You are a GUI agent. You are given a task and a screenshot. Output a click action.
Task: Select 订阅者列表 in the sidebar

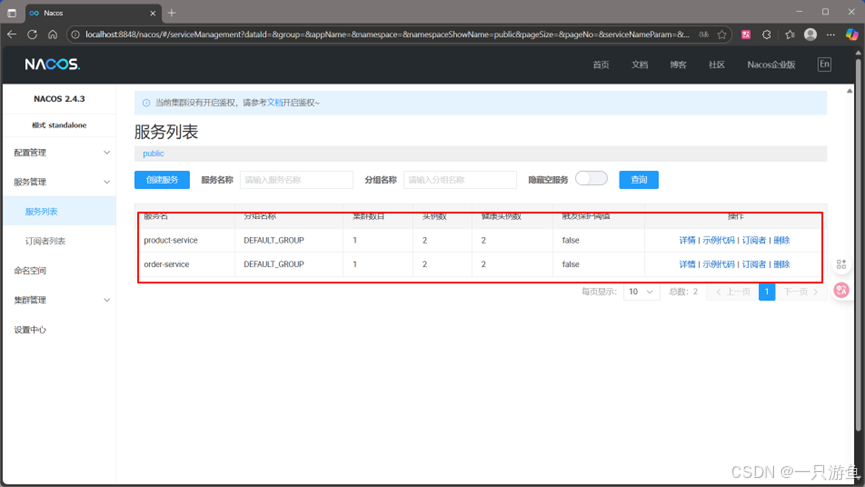click(x=60, y=241)
